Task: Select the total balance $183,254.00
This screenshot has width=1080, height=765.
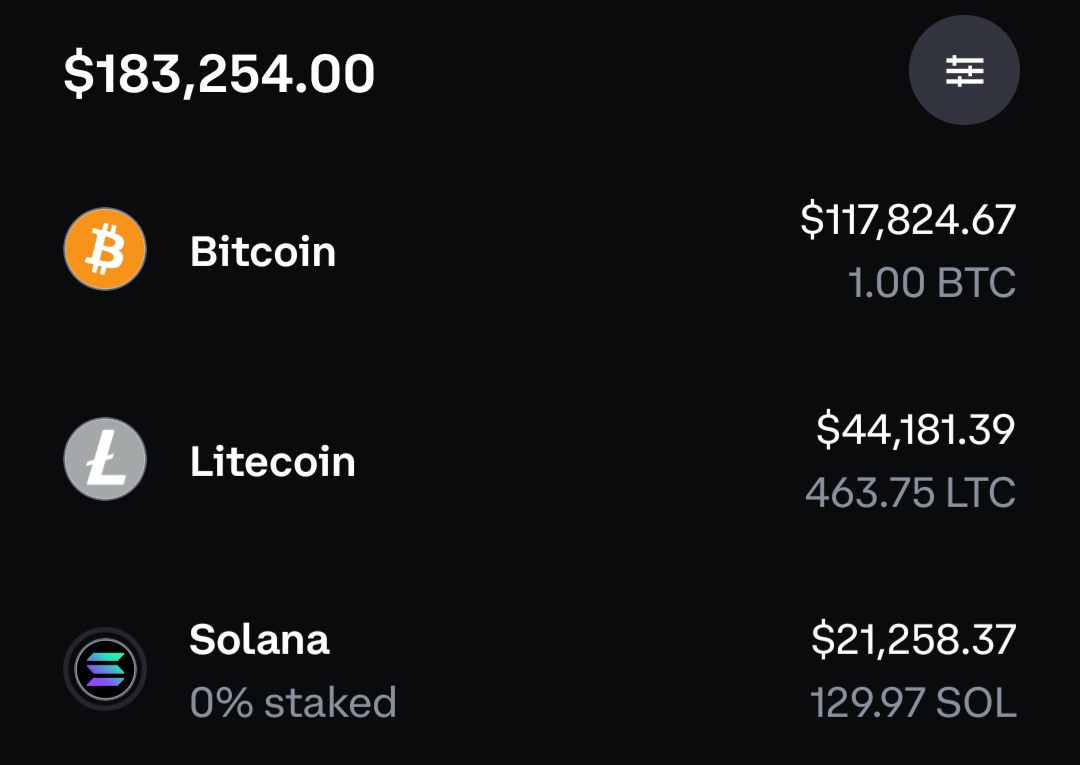Action: 219,74
